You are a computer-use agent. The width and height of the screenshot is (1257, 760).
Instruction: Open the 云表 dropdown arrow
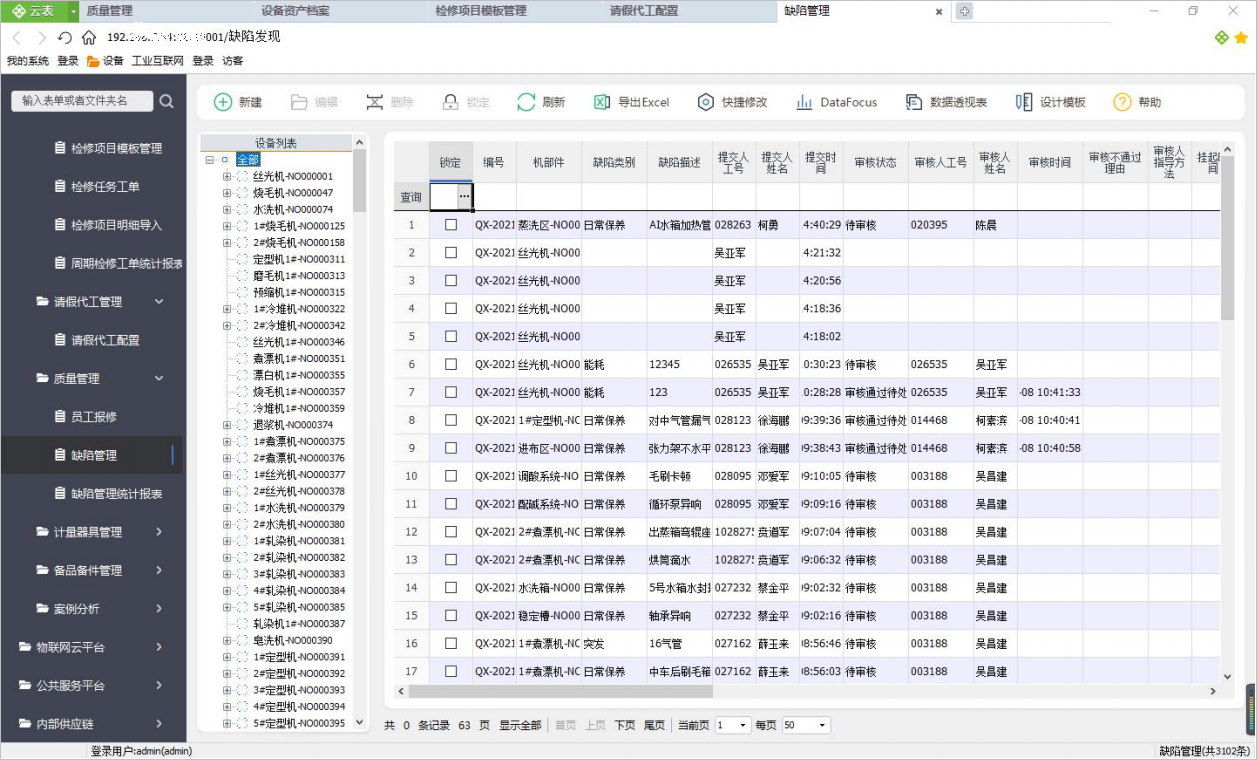74,11
